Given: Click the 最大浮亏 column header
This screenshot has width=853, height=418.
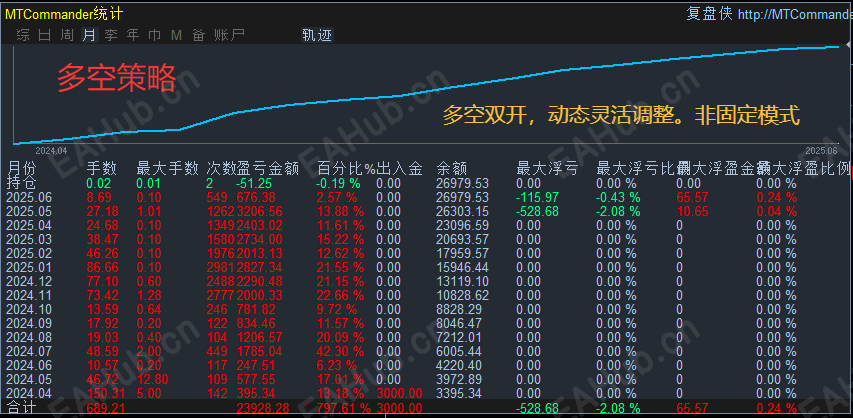Looking at the screenshot, I should [547, 169].
